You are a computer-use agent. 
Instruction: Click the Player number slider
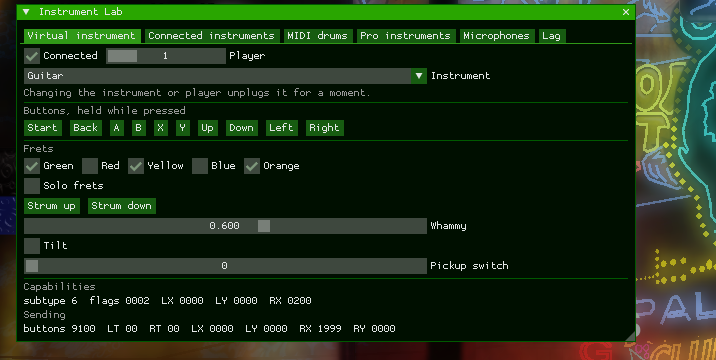(x=166, y=56)
